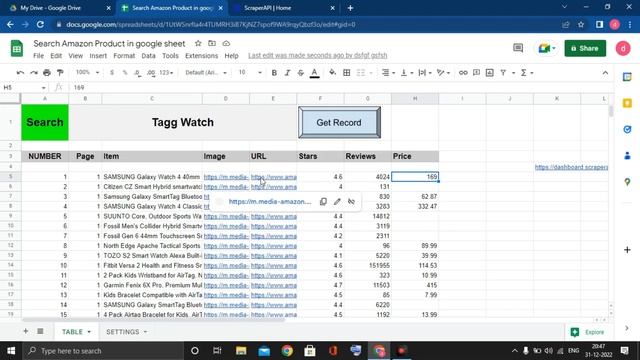This screenshot has height=360, width=640.
Task: Open the Functions sigma dropdown
Action: (527, 73)
